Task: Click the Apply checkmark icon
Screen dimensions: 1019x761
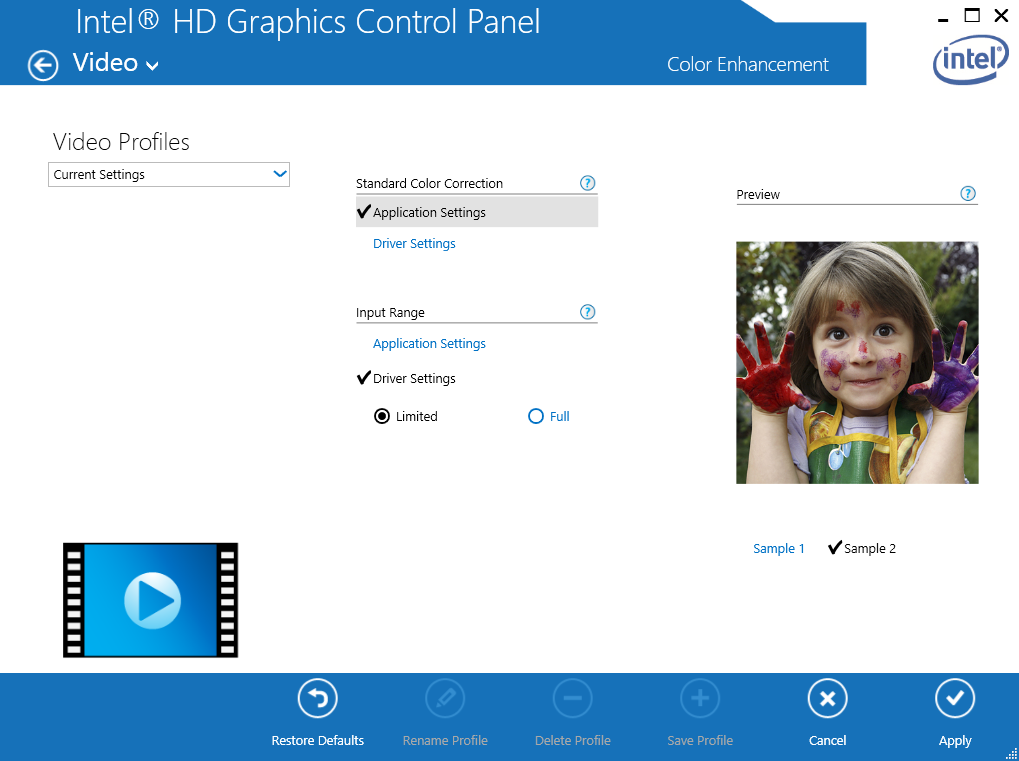Action: [955, 699]
